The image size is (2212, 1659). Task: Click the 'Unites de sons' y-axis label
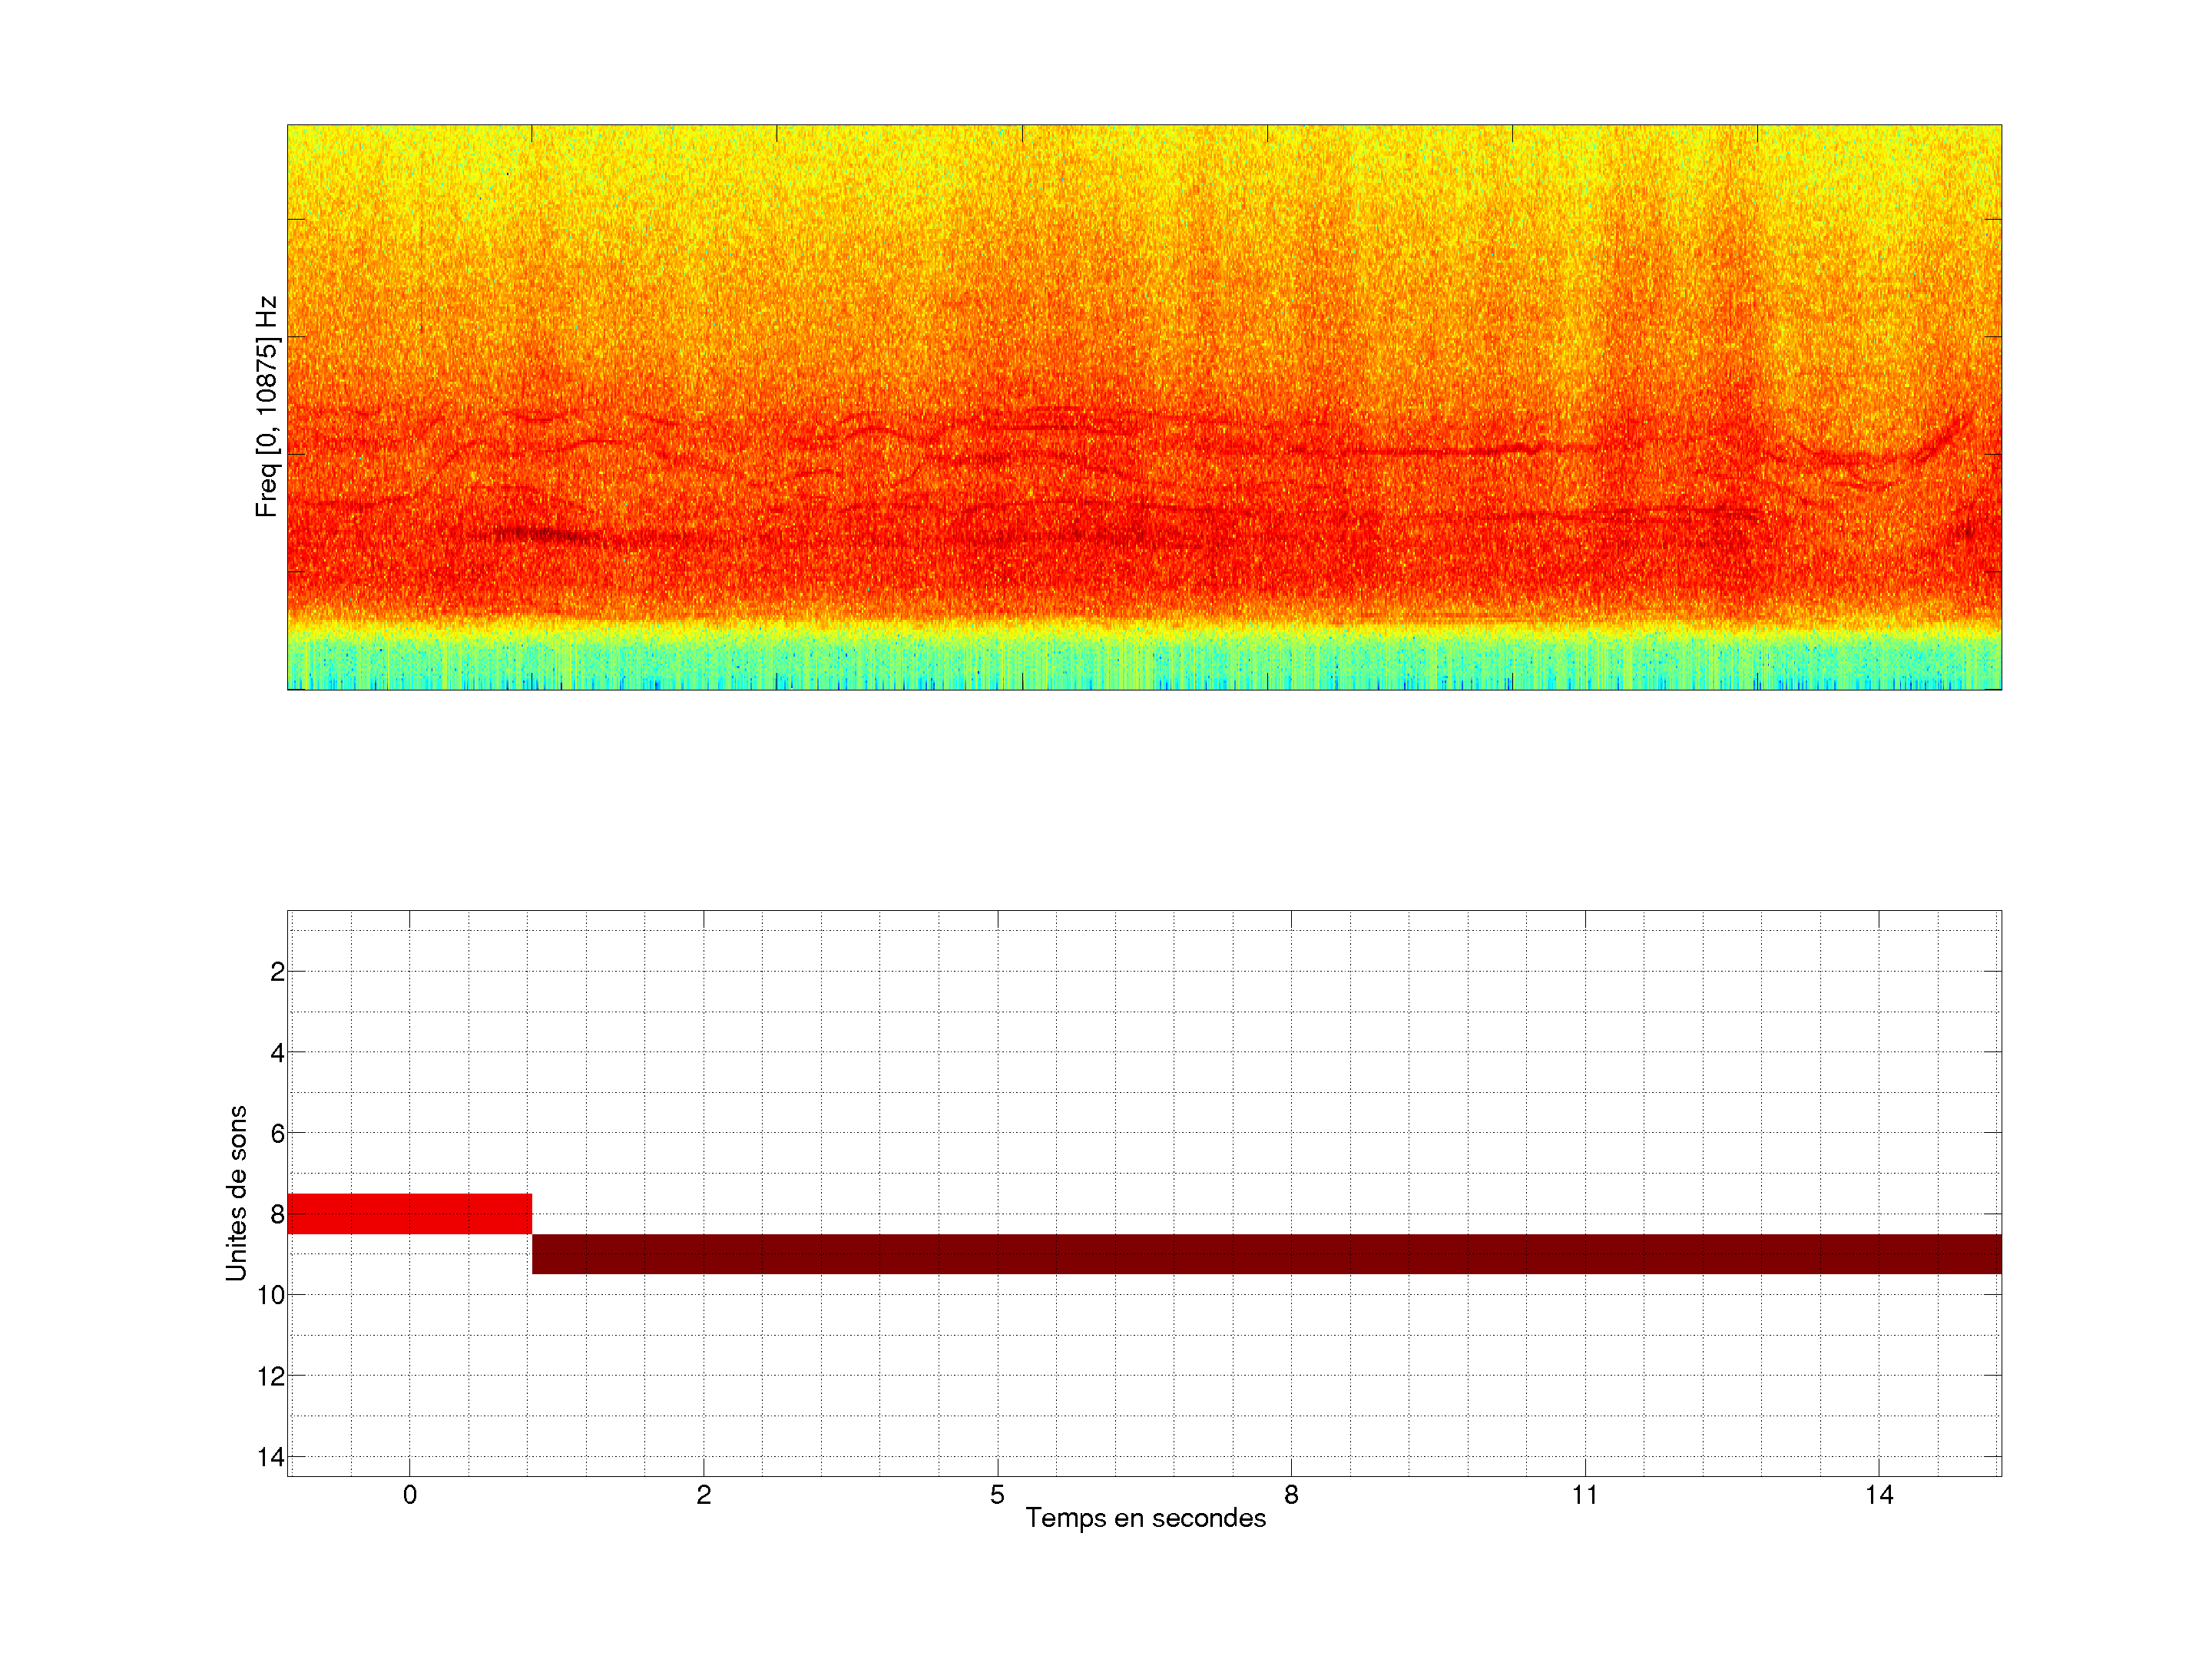pyautogui.click(x=236, y=1193)
